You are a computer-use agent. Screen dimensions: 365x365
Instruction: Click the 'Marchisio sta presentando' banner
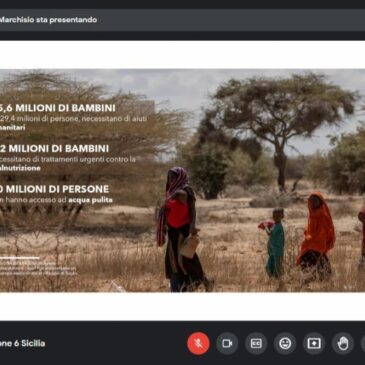[48, 20]
